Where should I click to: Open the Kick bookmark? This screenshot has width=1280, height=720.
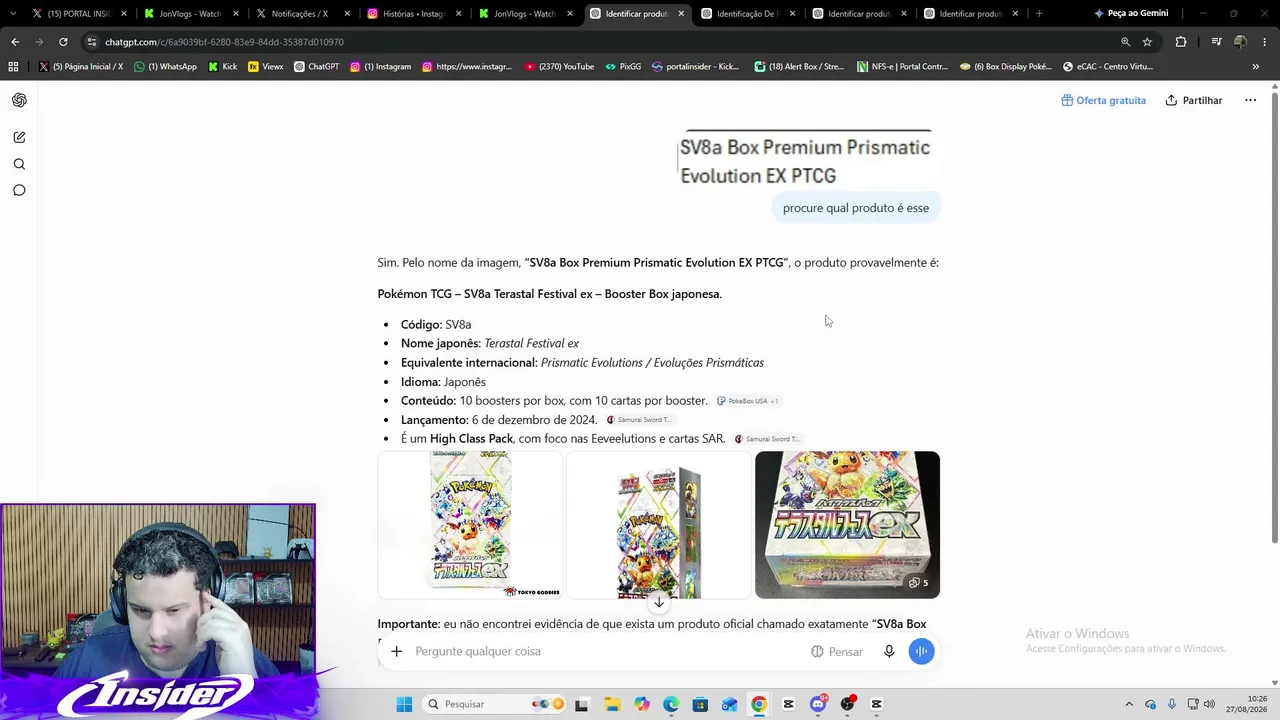pos(223,66)
